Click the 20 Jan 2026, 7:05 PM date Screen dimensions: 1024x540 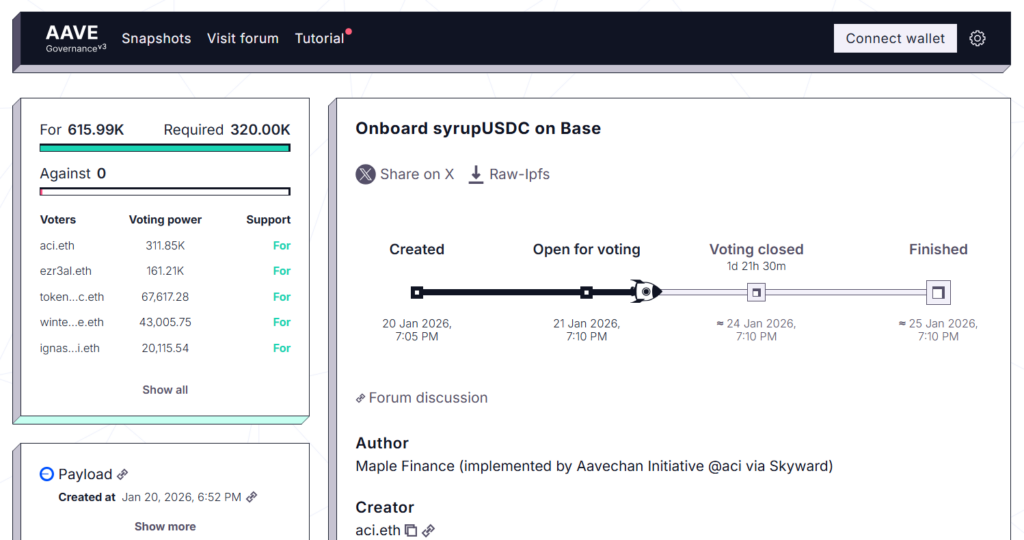point(417,330)
